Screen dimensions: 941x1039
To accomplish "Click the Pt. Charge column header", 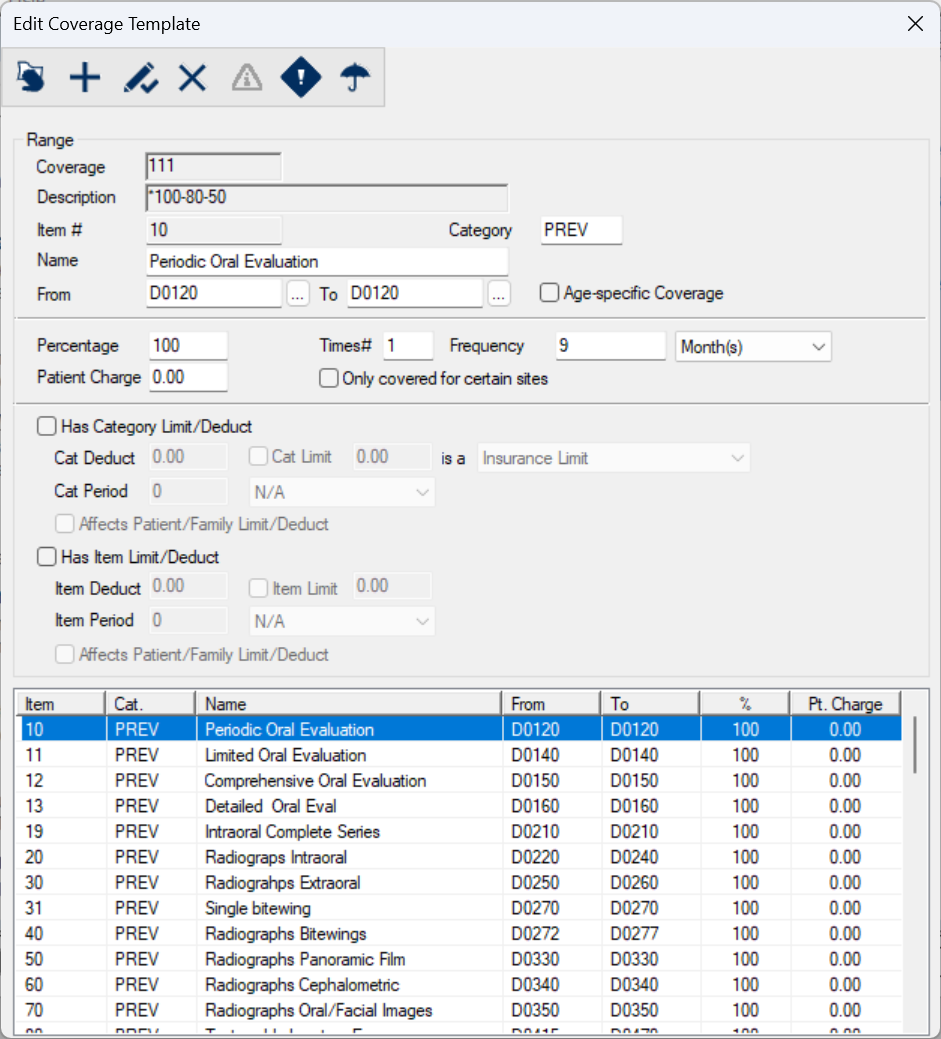I will tap(844, 704).
